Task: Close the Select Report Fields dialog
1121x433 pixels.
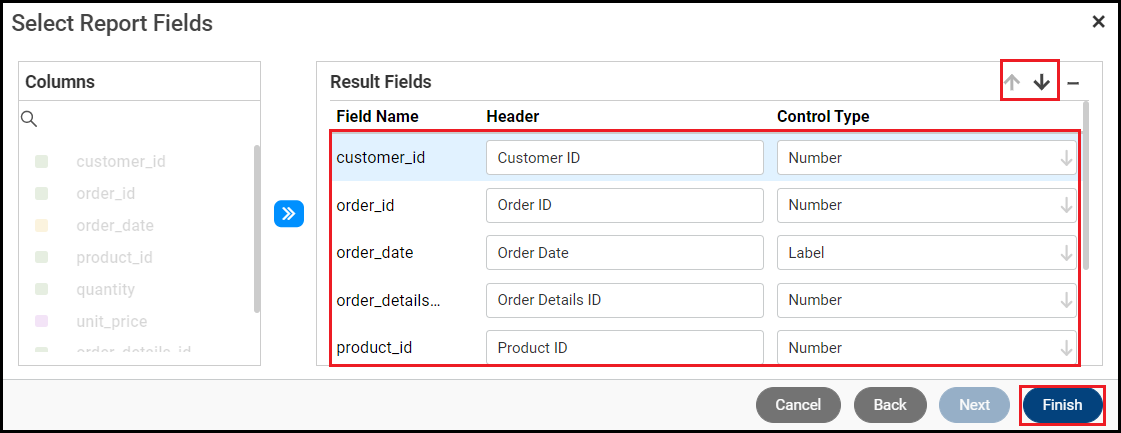Action: tap(1098, 22)
